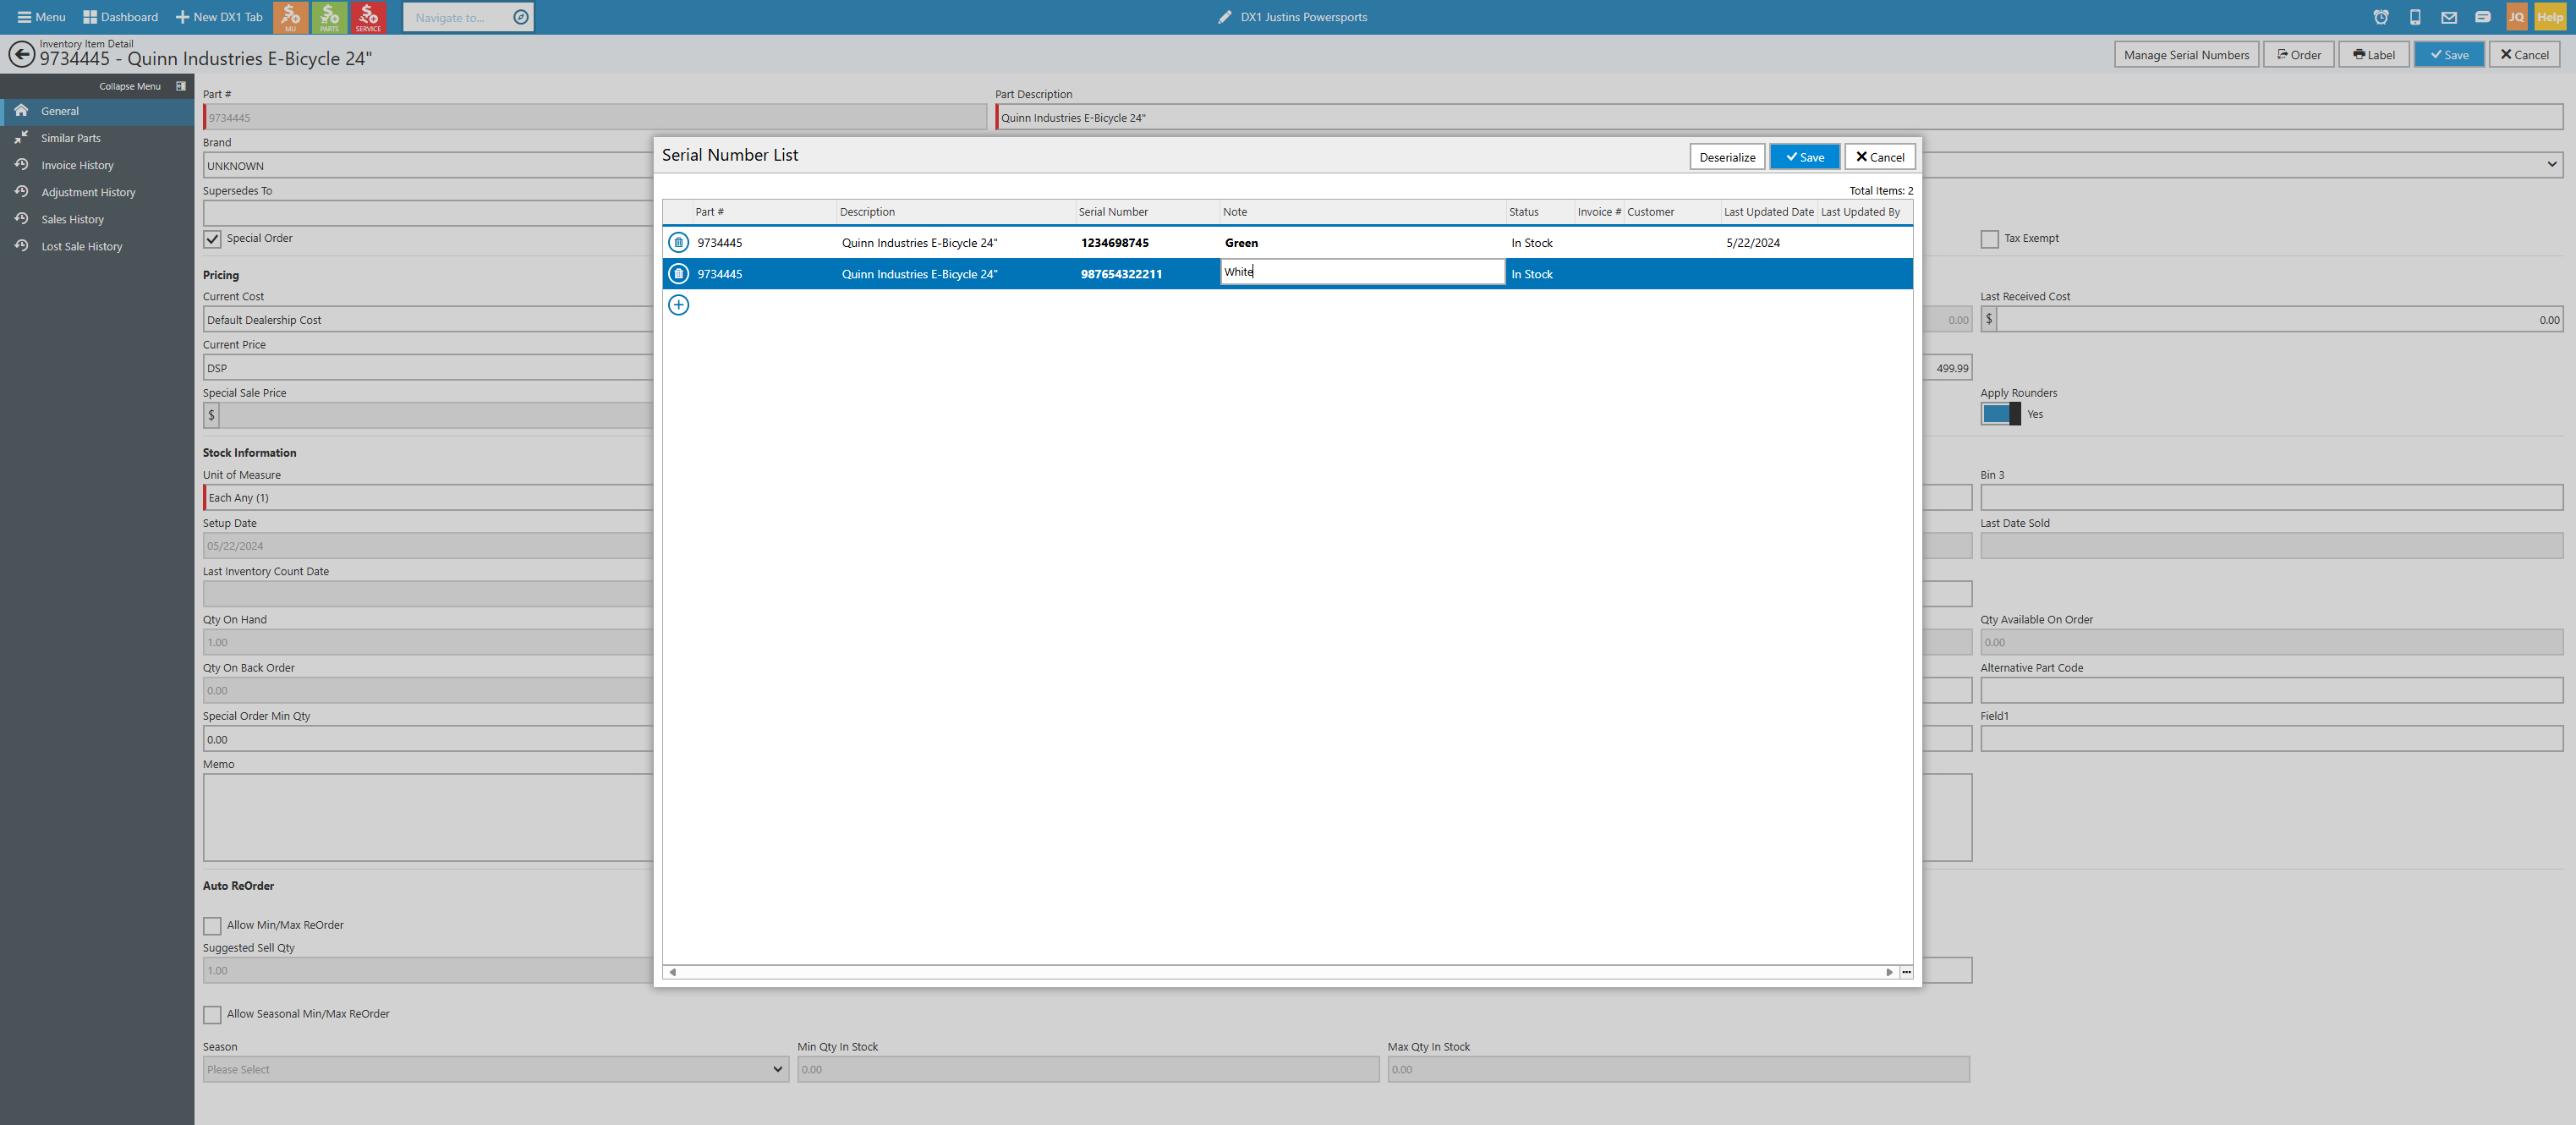Click the Help button
The image size is (2576, 1125).
click(x=2550, y=17)
